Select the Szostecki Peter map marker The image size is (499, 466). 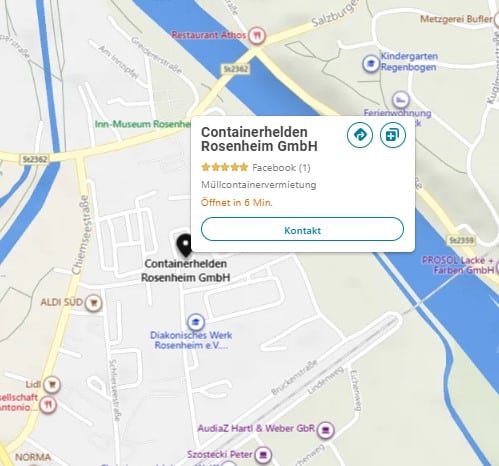pos(263,454)
